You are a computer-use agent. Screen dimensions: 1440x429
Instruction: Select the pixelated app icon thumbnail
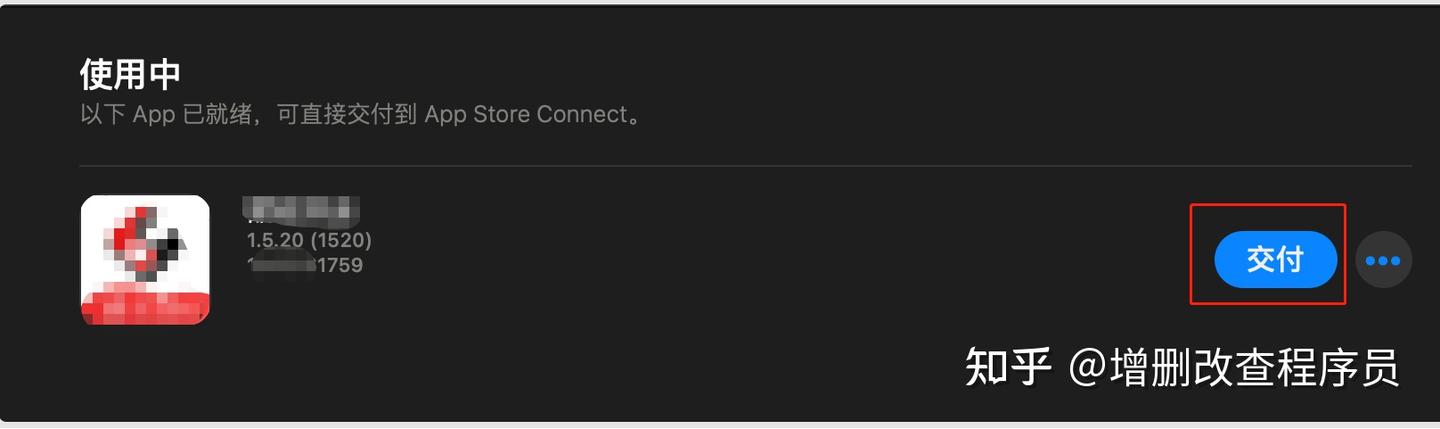pos(145,258)
